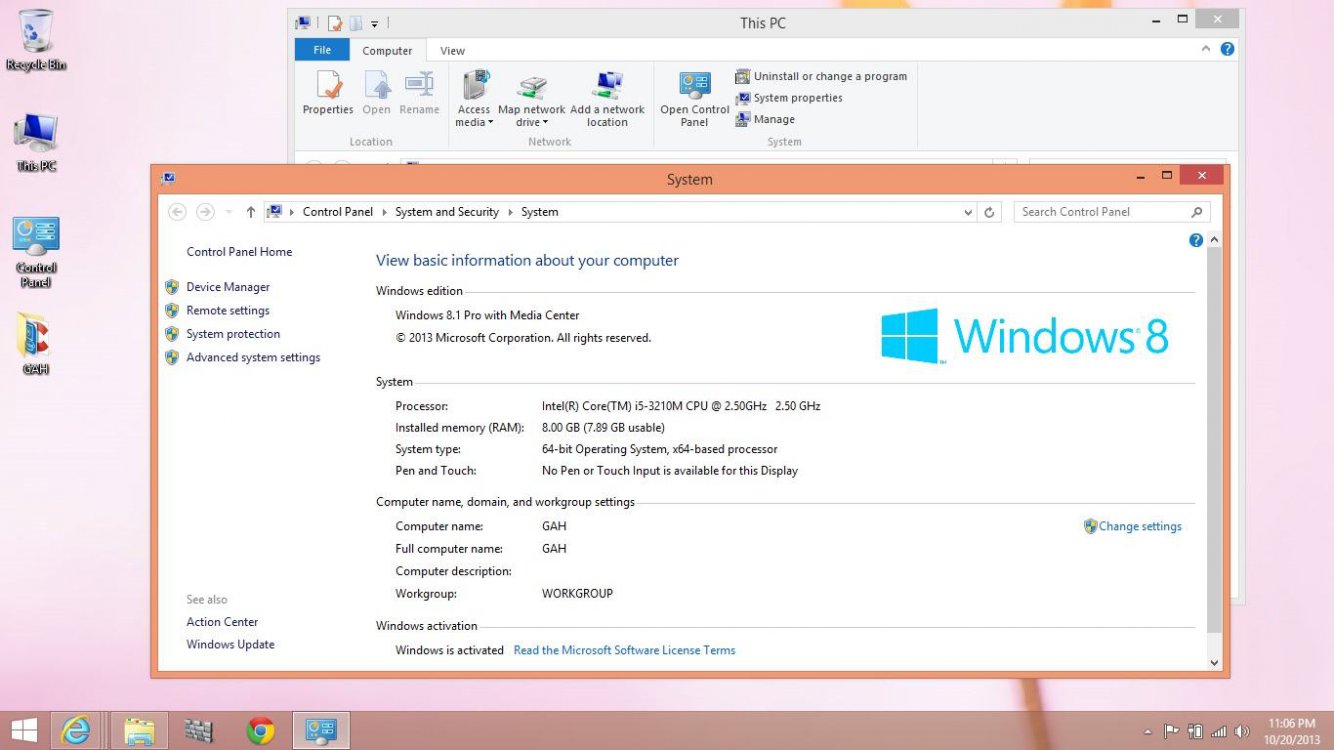The image size is (1334, 750).
Task: Switch to the Computer ribbon tab
Action: [387, 50]
